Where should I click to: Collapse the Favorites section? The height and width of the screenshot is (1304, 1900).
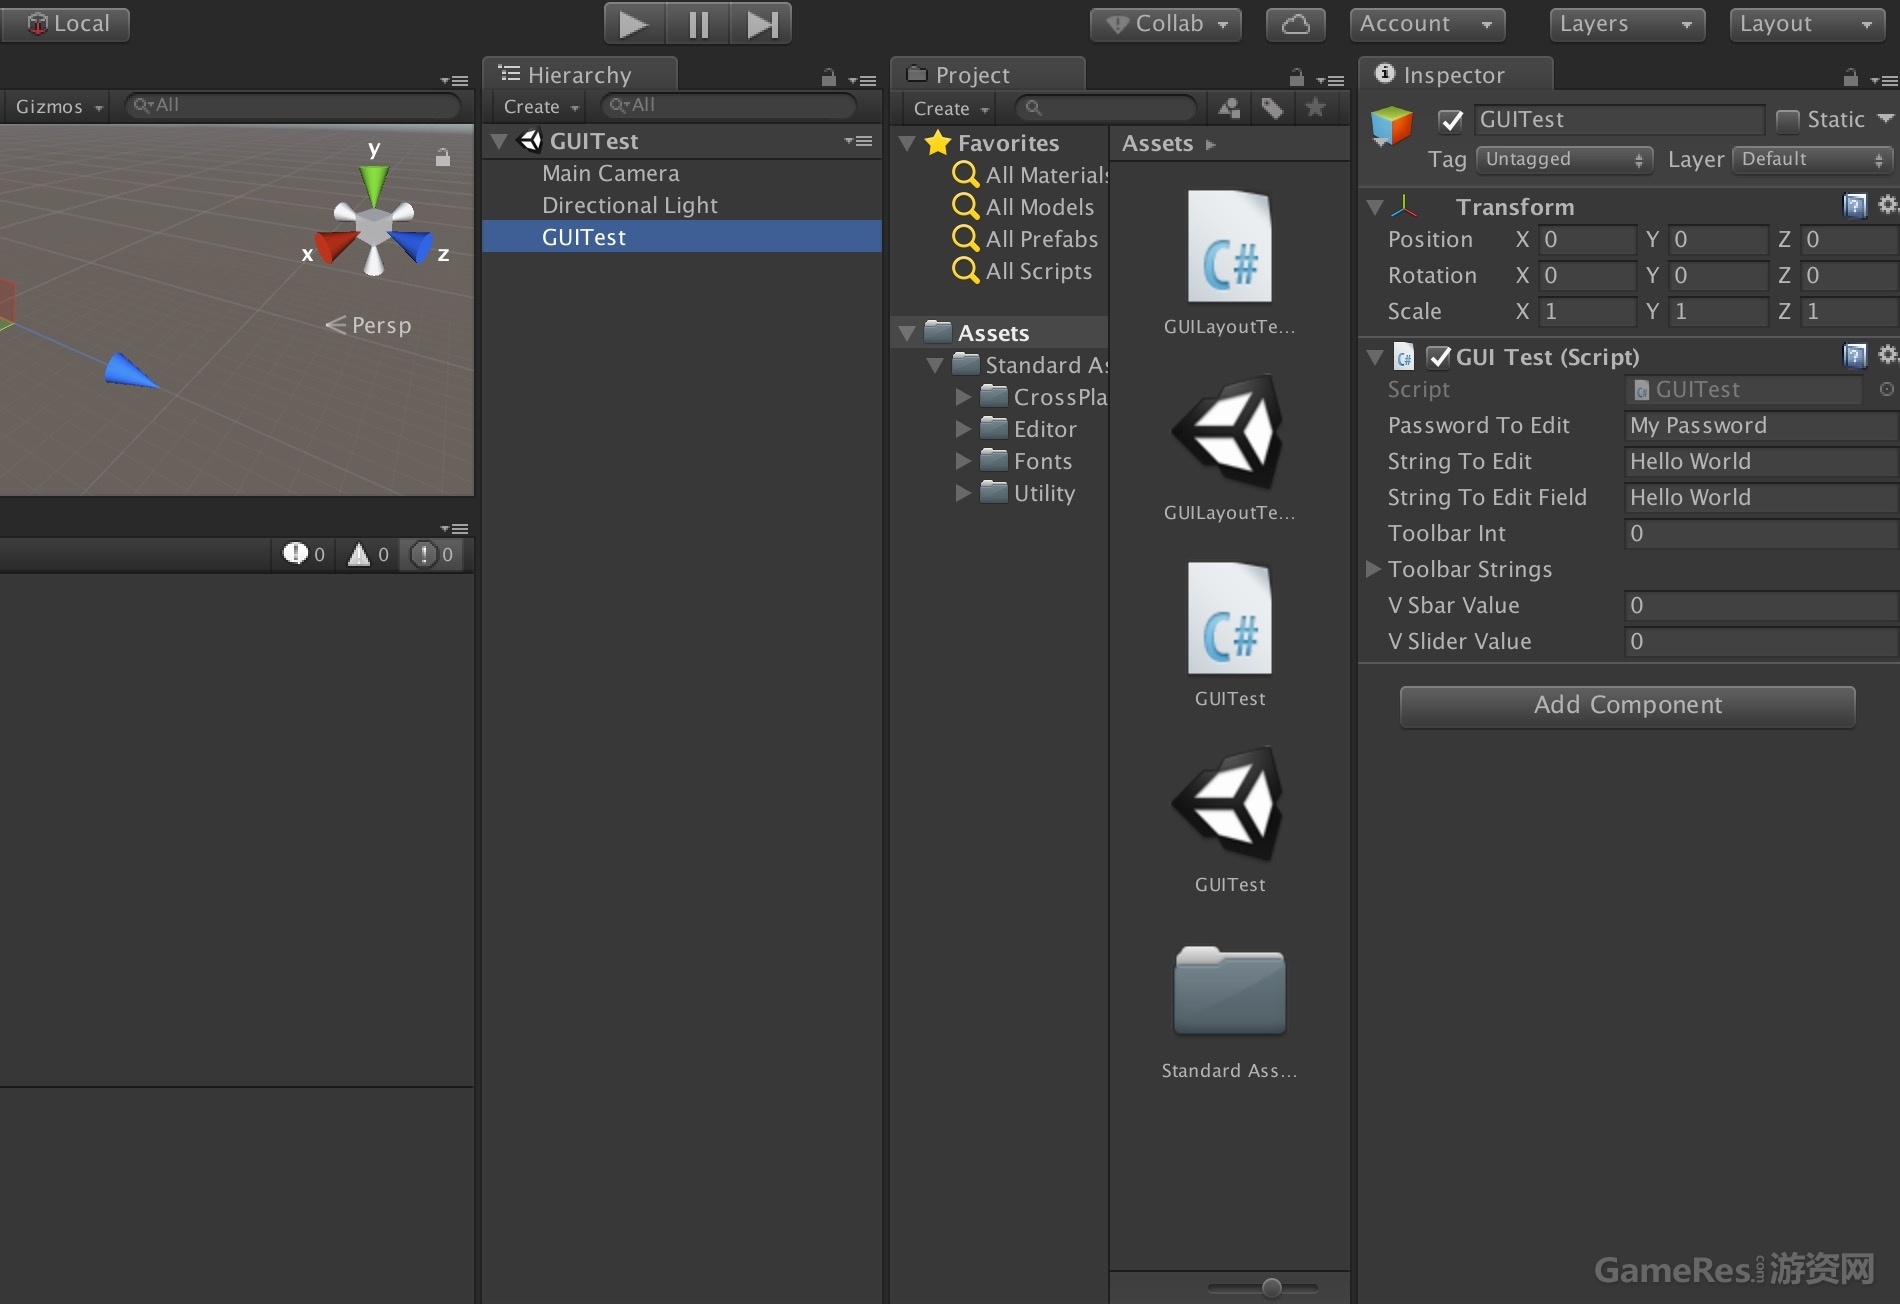pos(908,144)
